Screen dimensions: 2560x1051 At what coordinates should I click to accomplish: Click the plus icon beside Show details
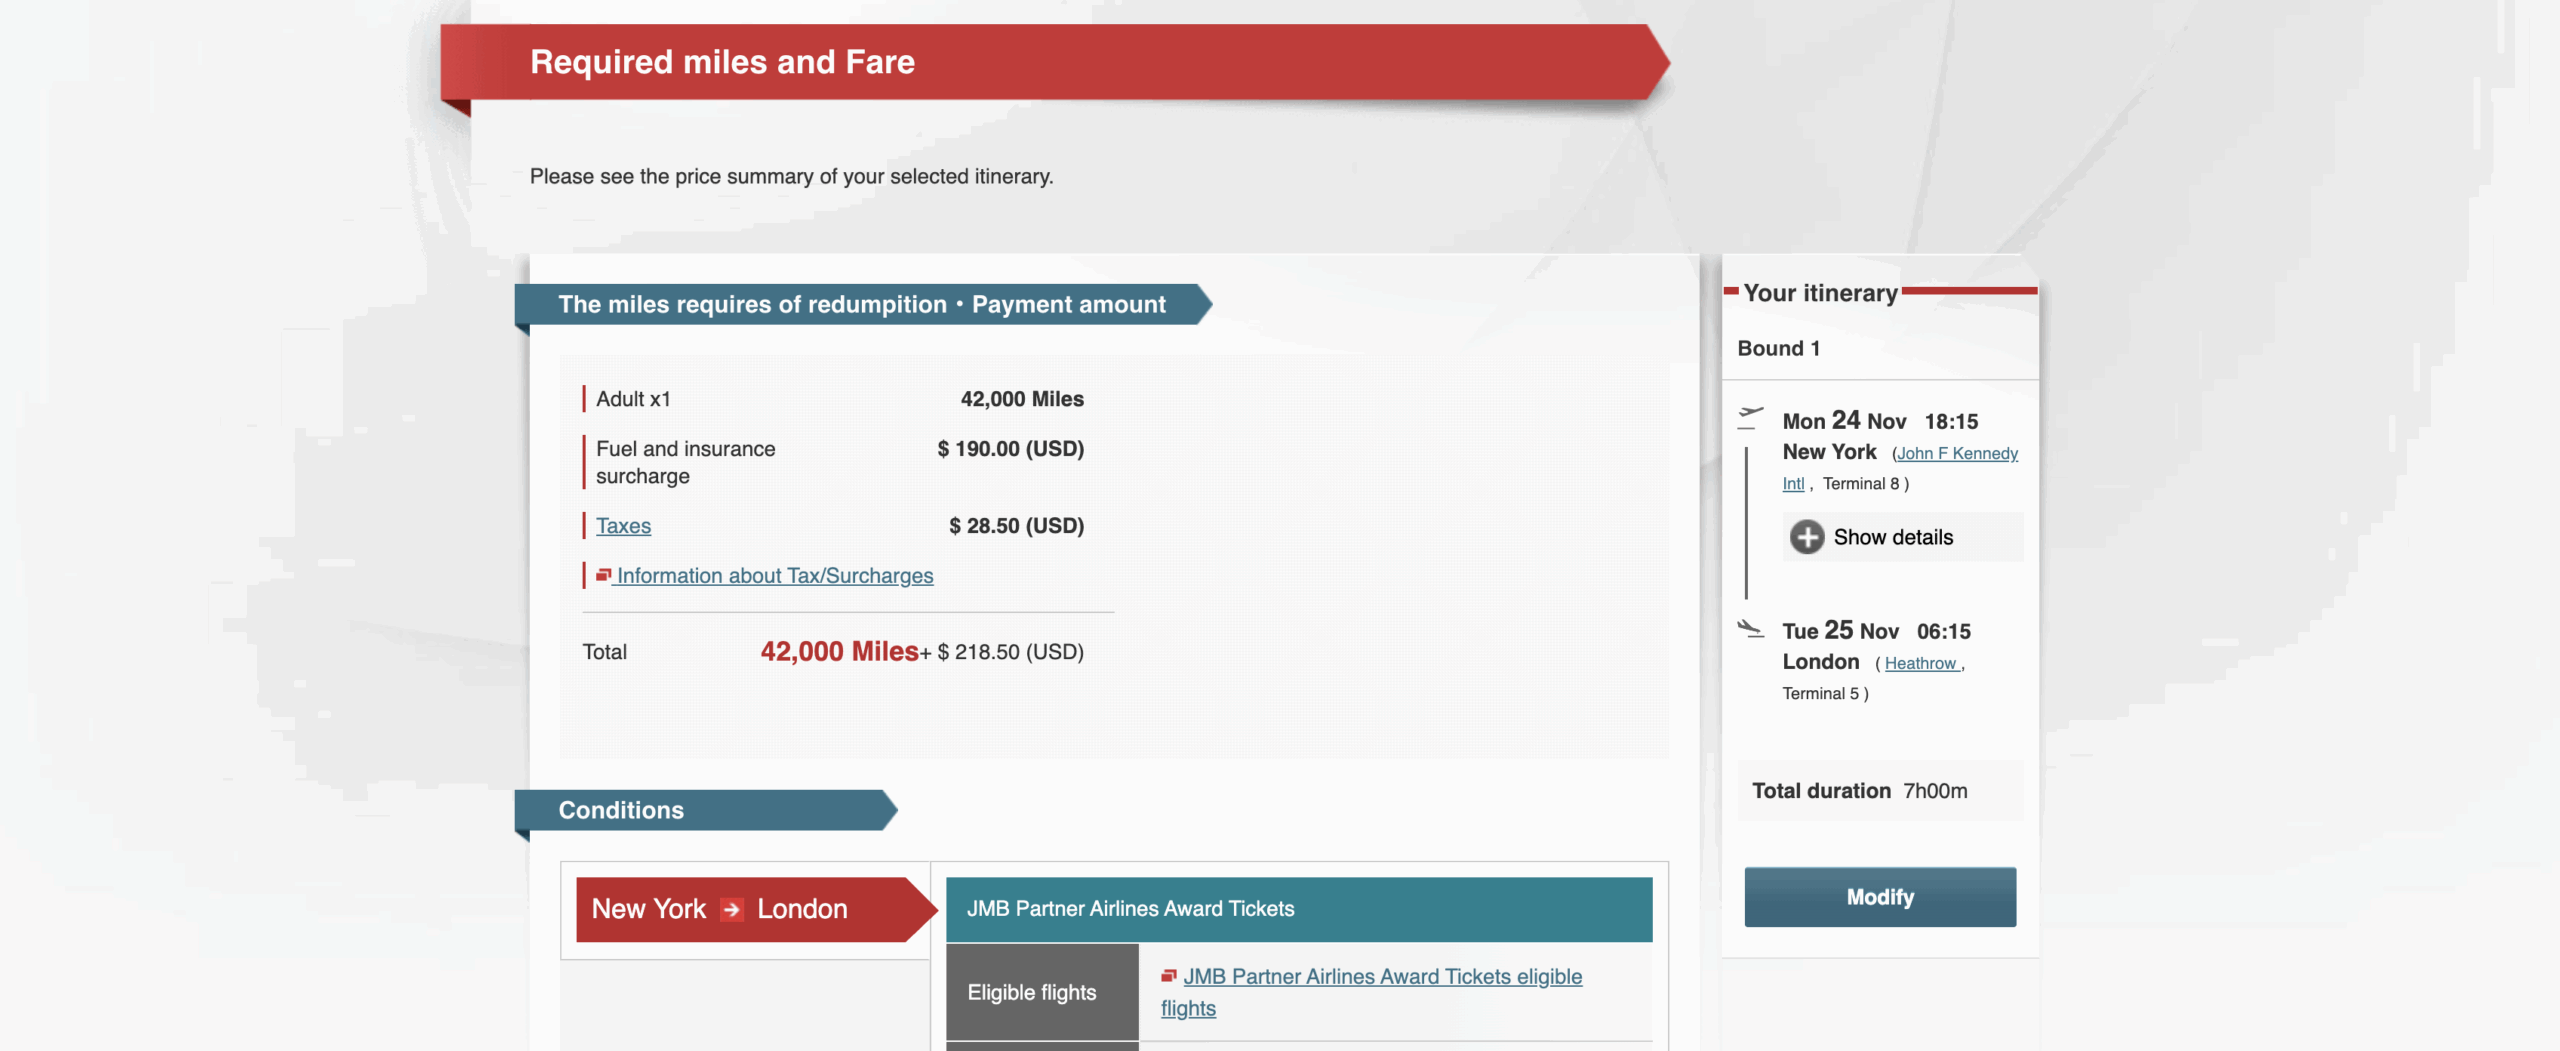tap(1806, 537)
